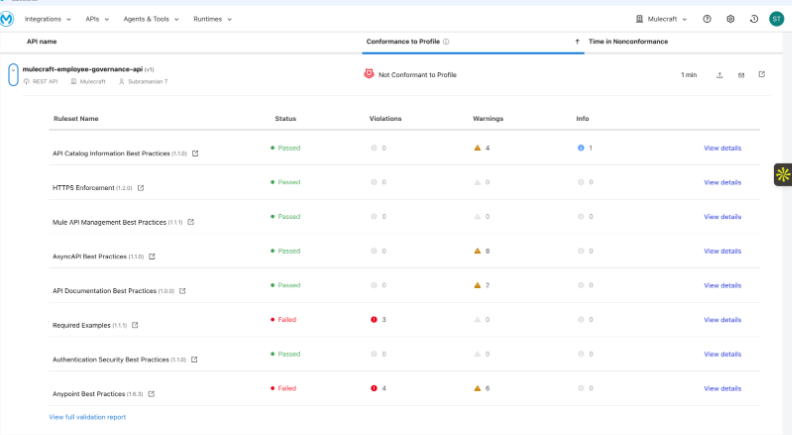This screenshot has width=792, height=435.
Task: Click the export icon in API row
Action: coord(720,75)
